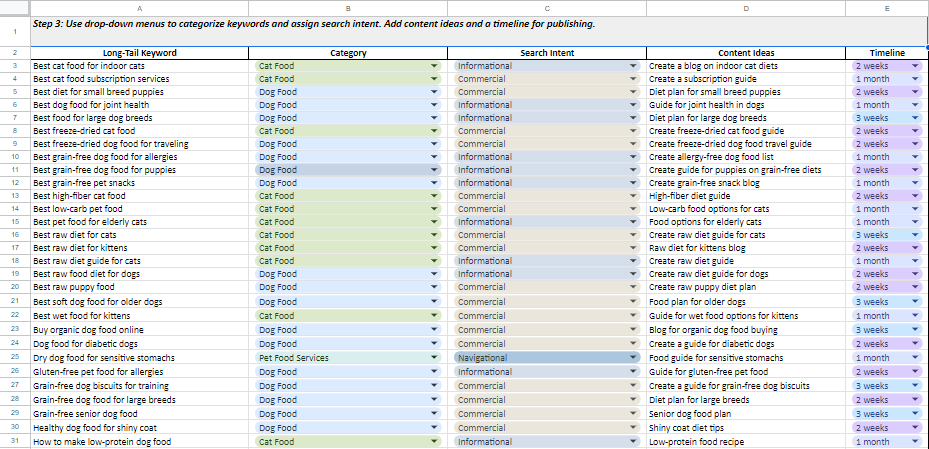929x449 pixels.
Task: Select column E header
Action: point(887,7)
